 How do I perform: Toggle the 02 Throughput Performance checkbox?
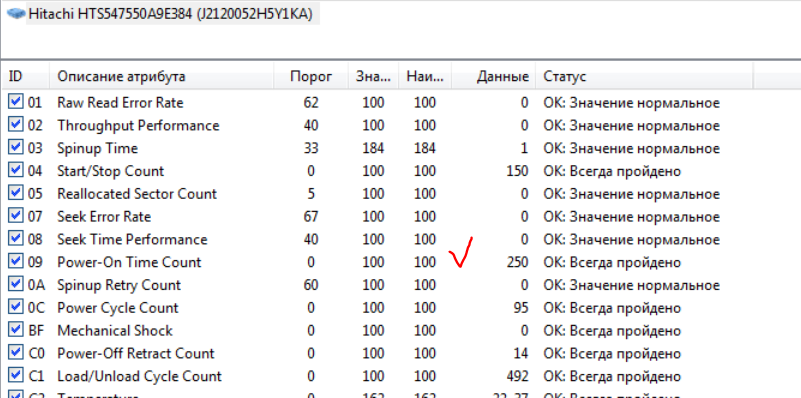(x=15, y=125)
